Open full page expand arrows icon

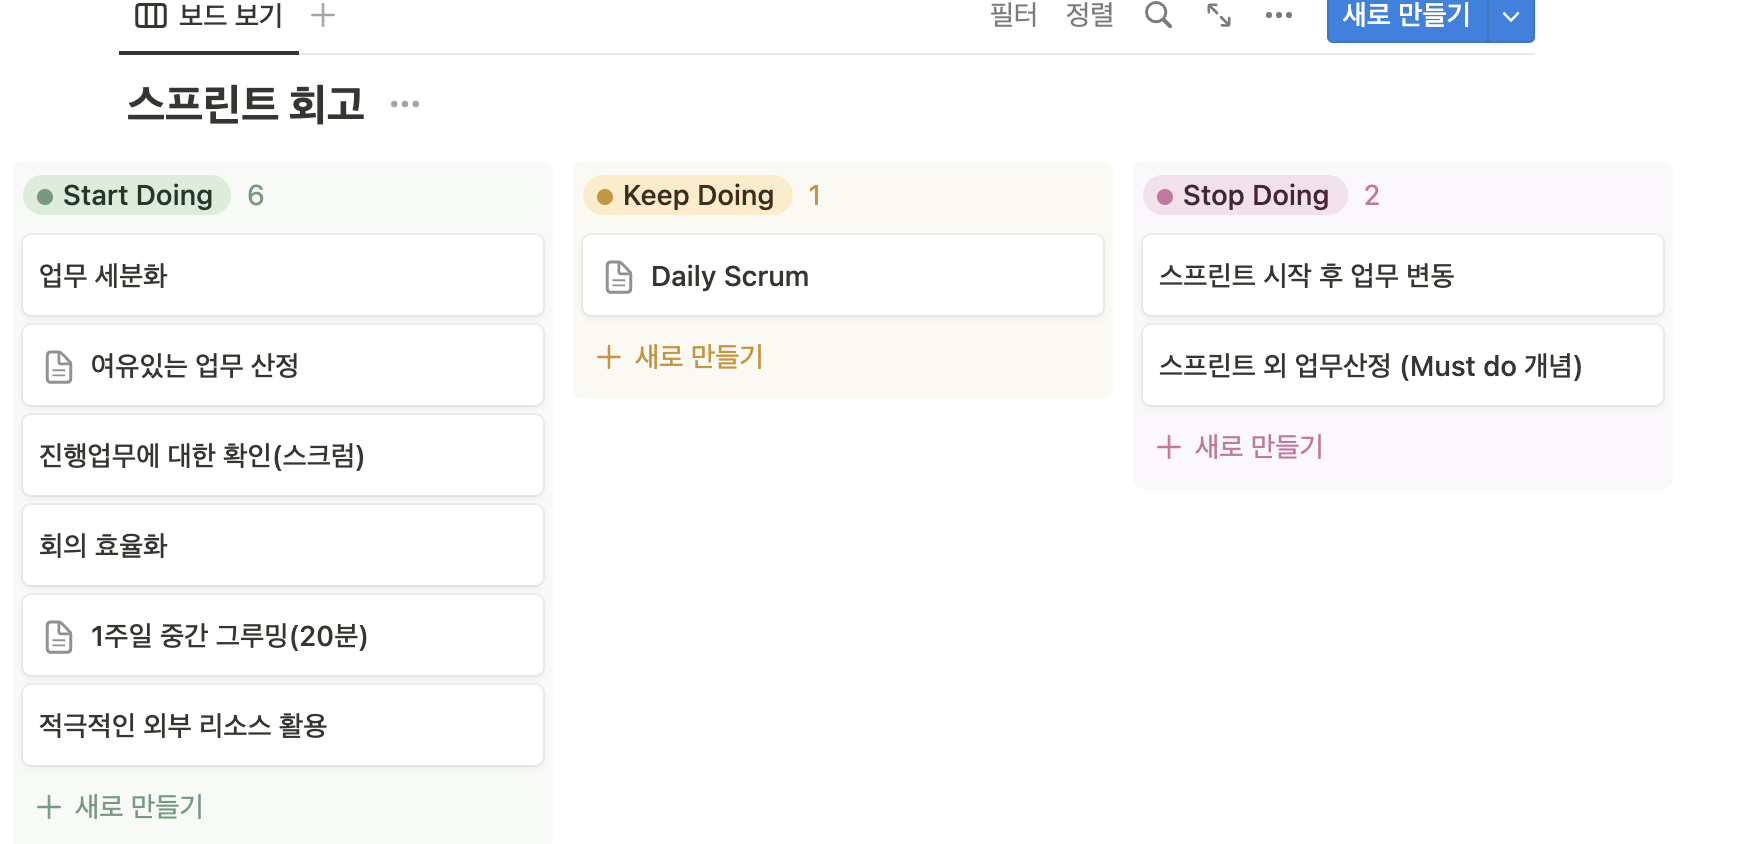coord(1218,15)
